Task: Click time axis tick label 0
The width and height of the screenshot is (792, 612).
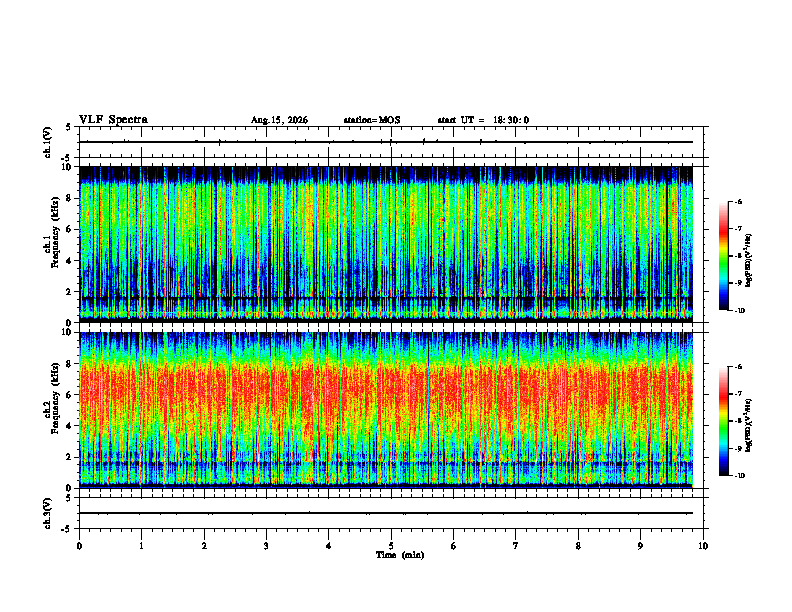Action: point(79,546)
